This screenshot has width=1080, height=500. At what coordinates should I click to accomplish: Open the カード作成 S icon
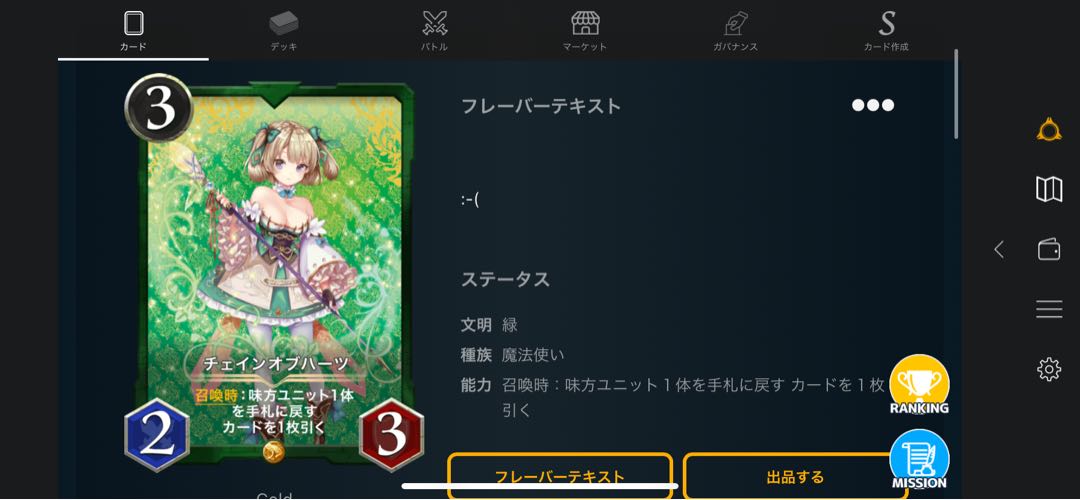click(x=886, y=30)
